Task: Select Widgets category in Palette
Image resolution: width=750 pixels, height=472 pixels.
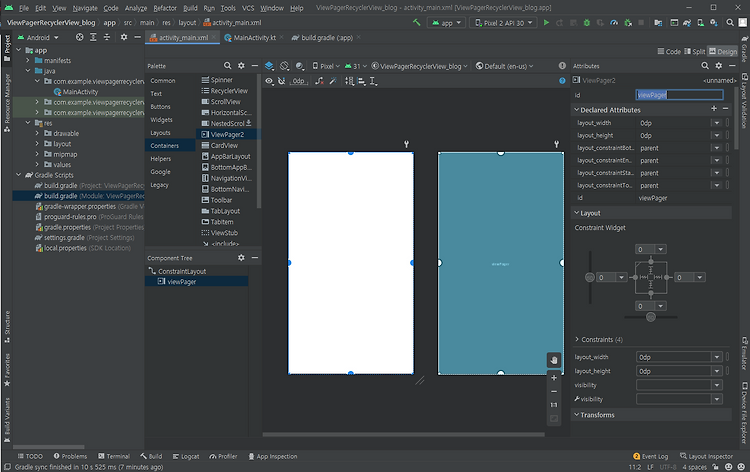Action: point(161,120)
